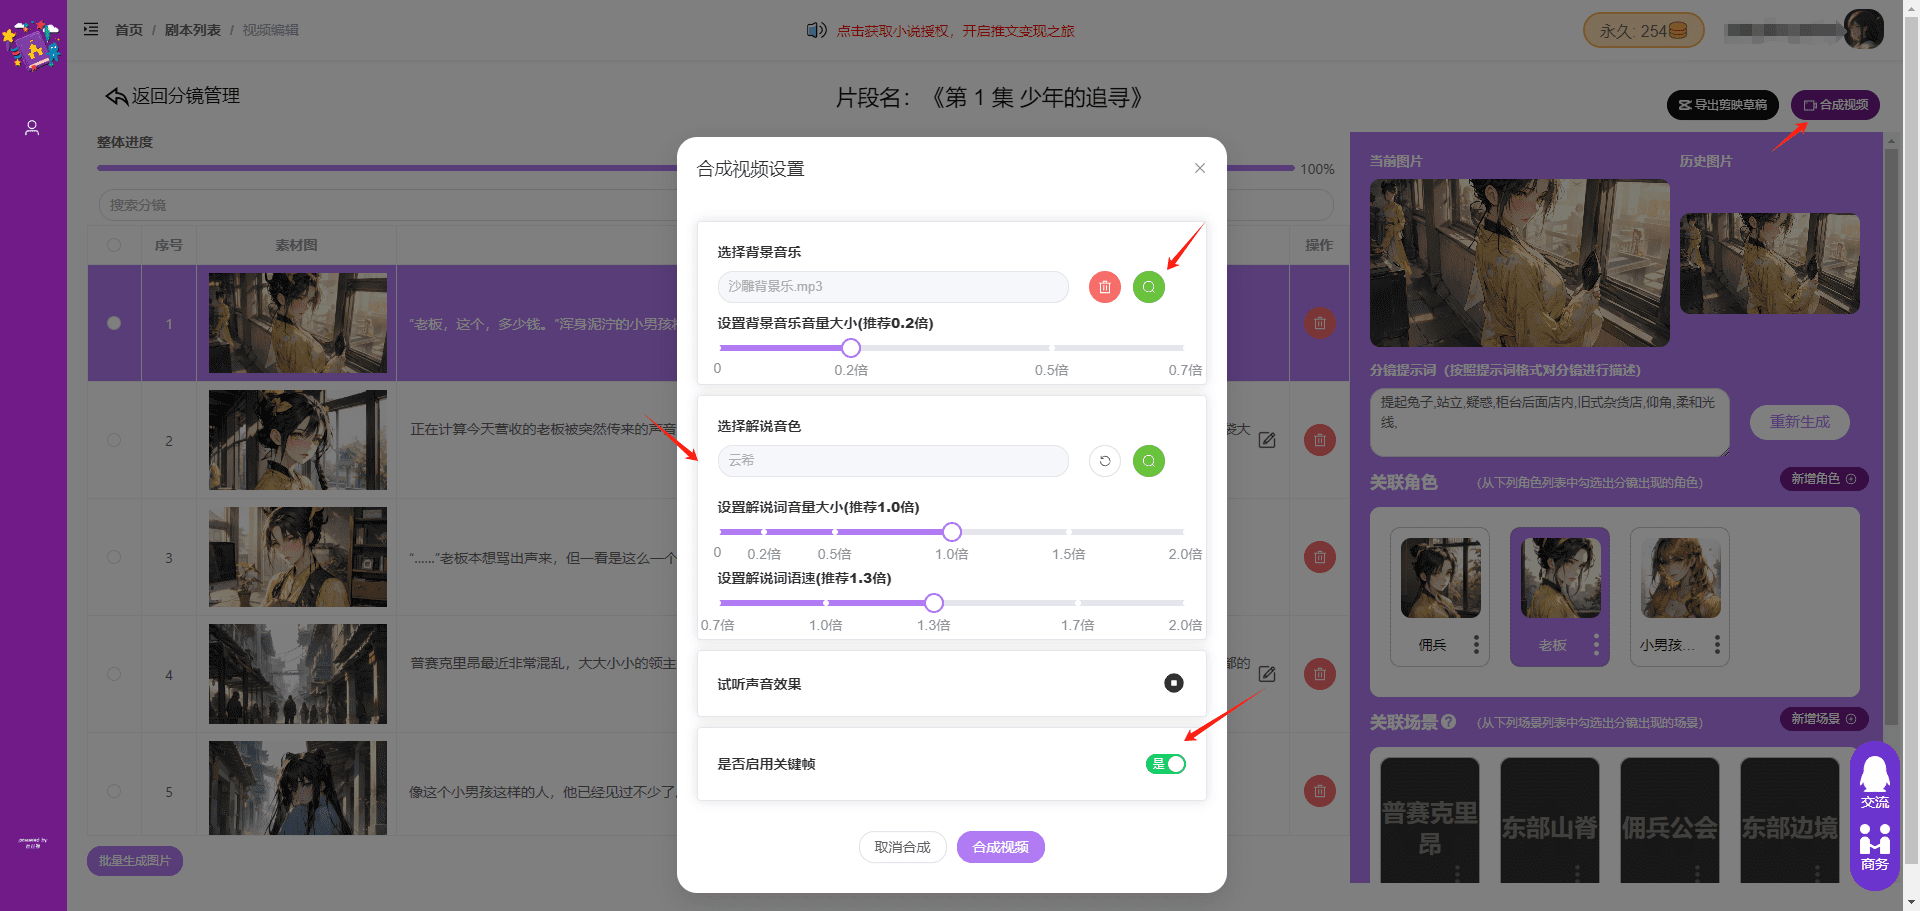Search narration voices with green icon
Image resolution: width=1920 pixels, height=911 pixels.
click(1148, 461)
